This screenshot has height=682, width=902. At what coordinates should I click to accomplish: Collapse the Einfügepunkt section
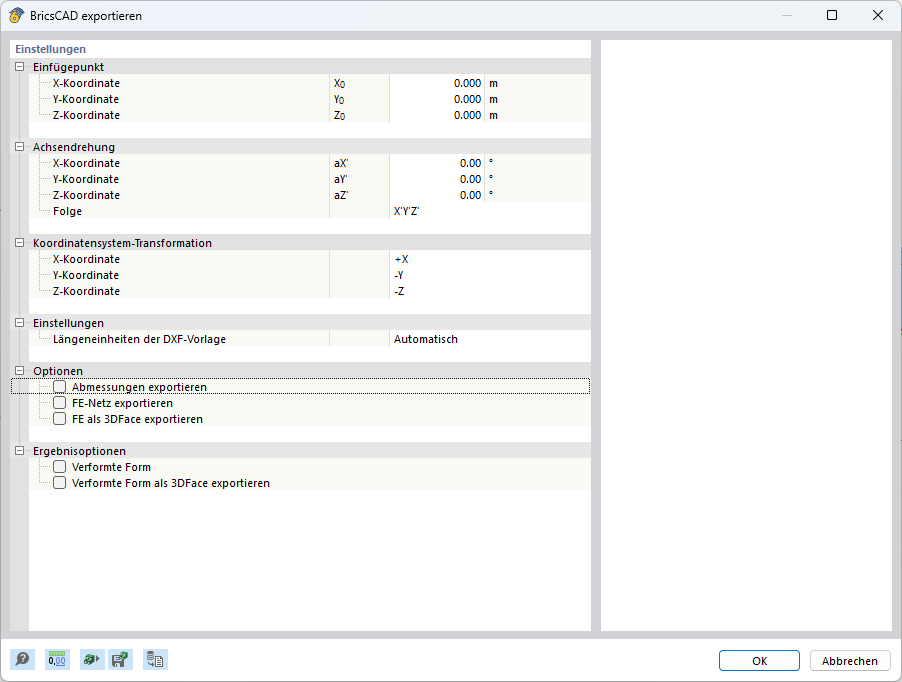(x=18, y=67)
